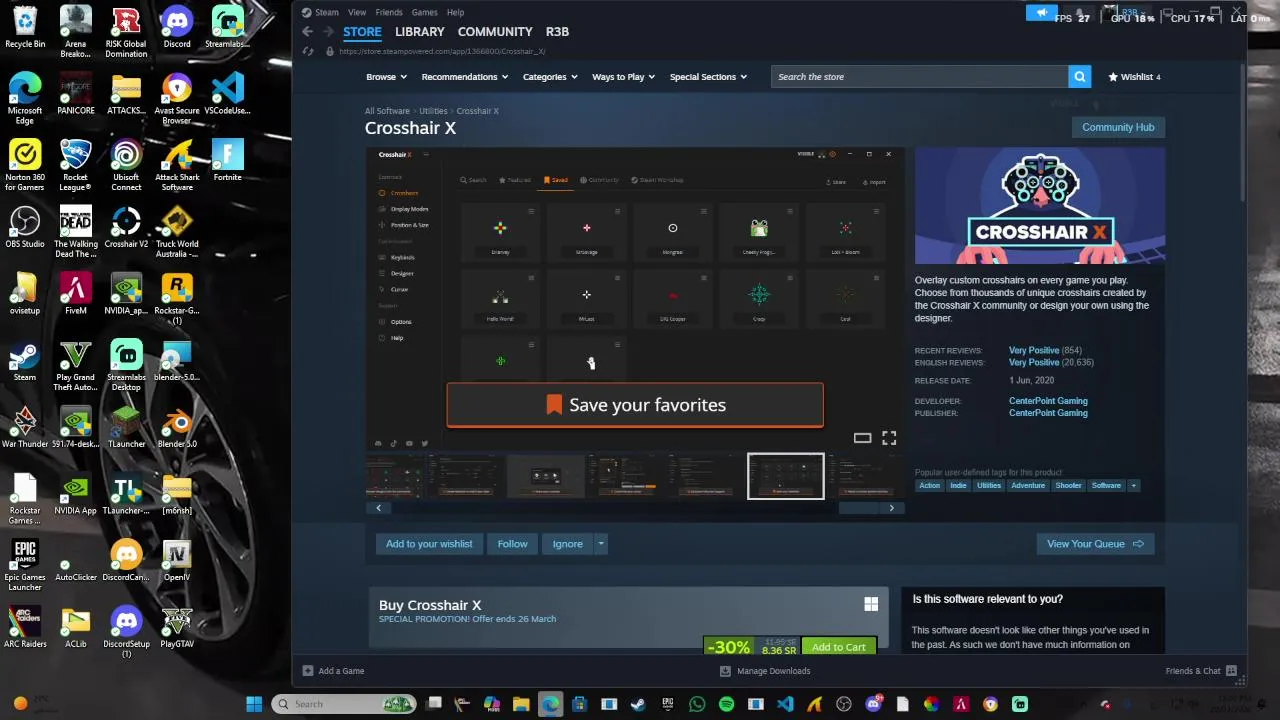Open the Friends menu
1280x720 pixels.
(x=389, y=12)
